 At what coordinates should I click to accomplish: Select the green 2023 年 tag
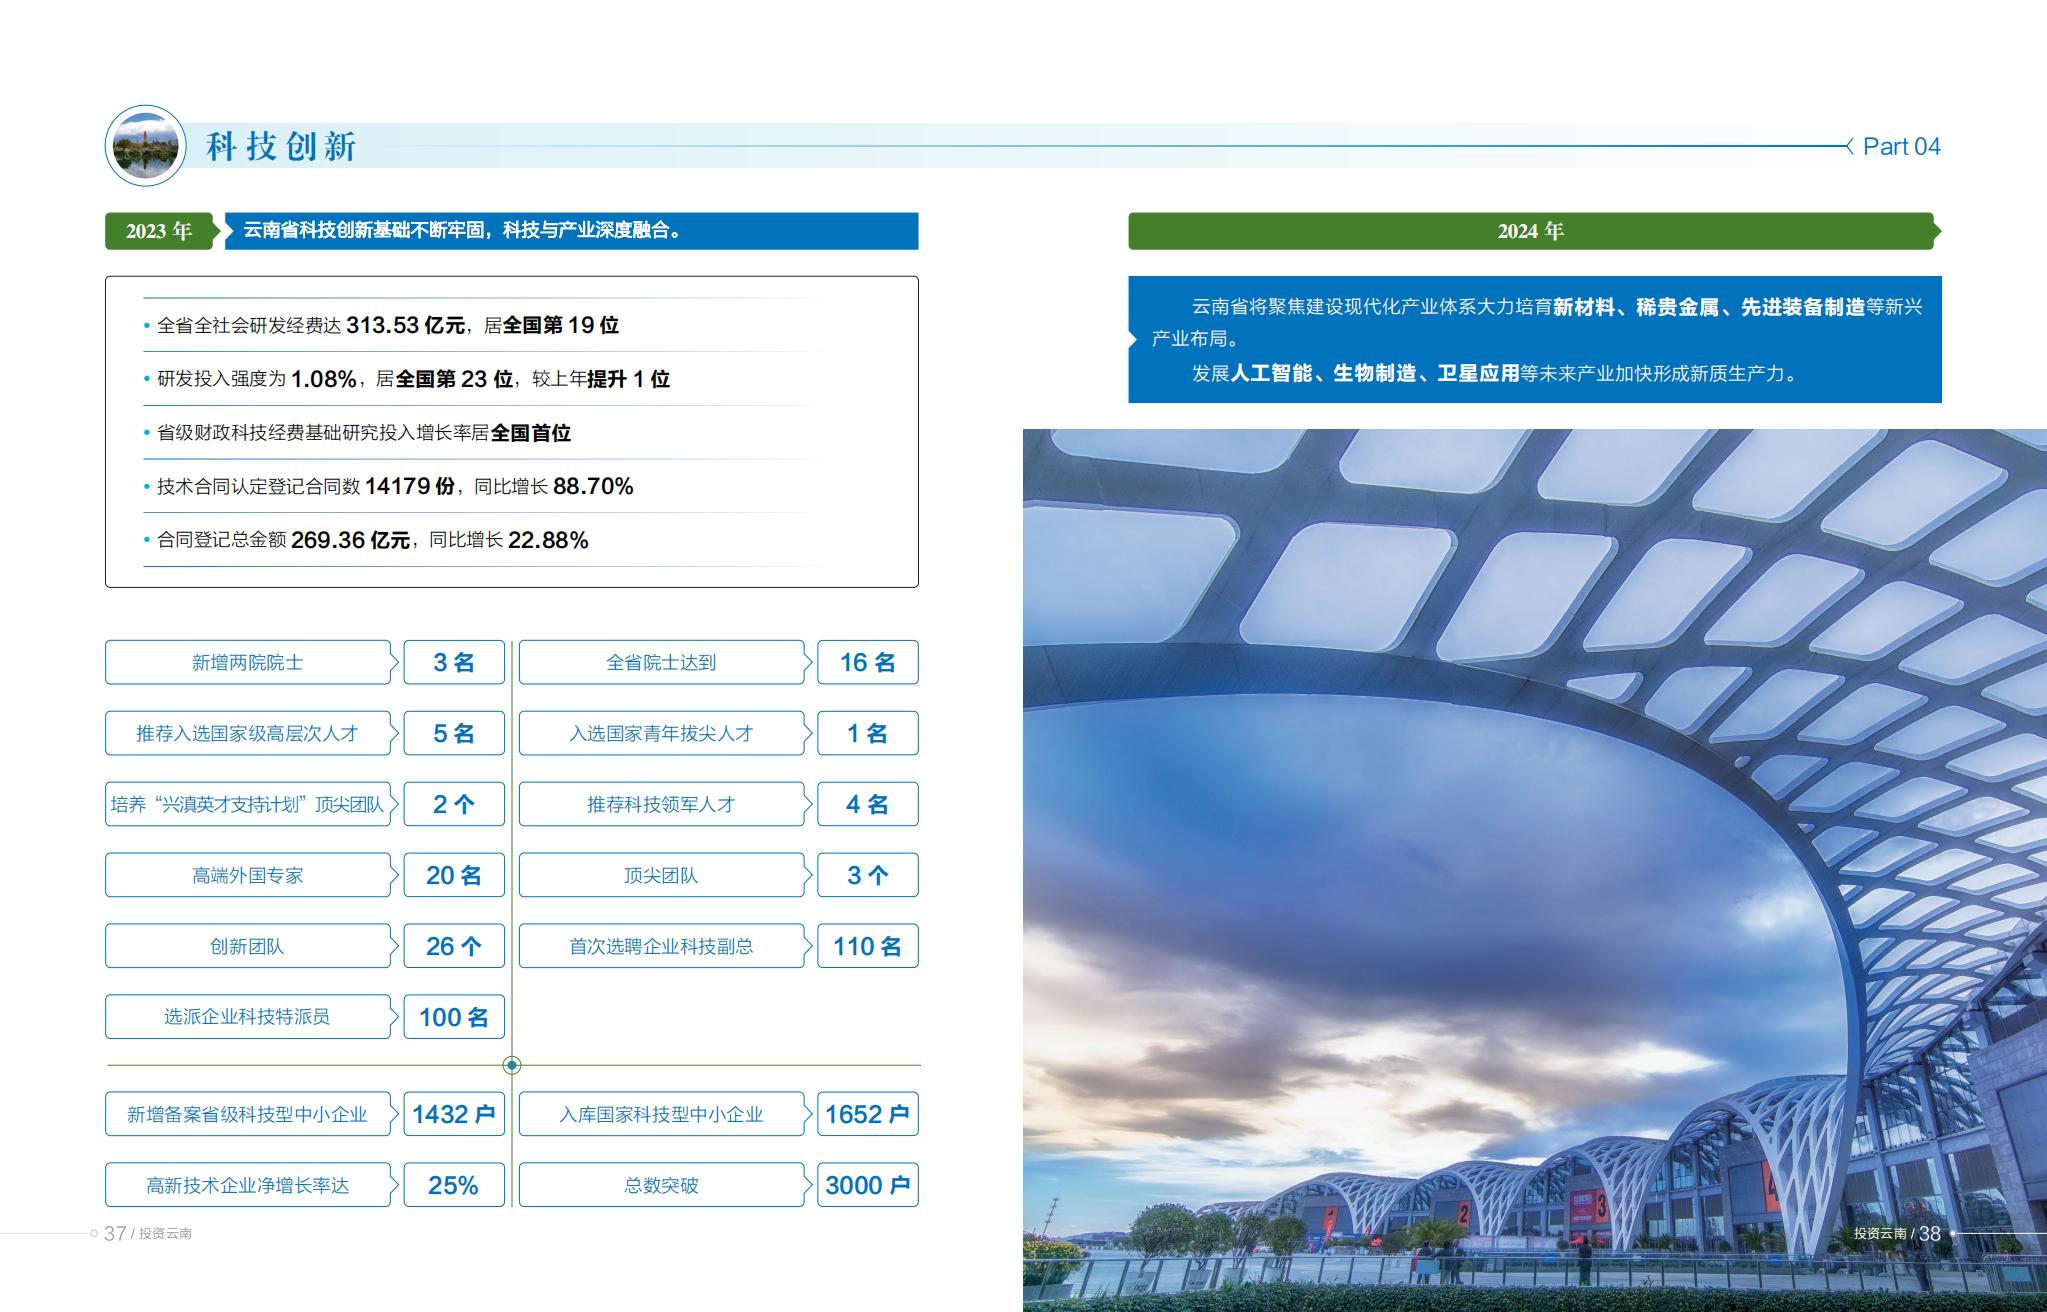(162, 231)
